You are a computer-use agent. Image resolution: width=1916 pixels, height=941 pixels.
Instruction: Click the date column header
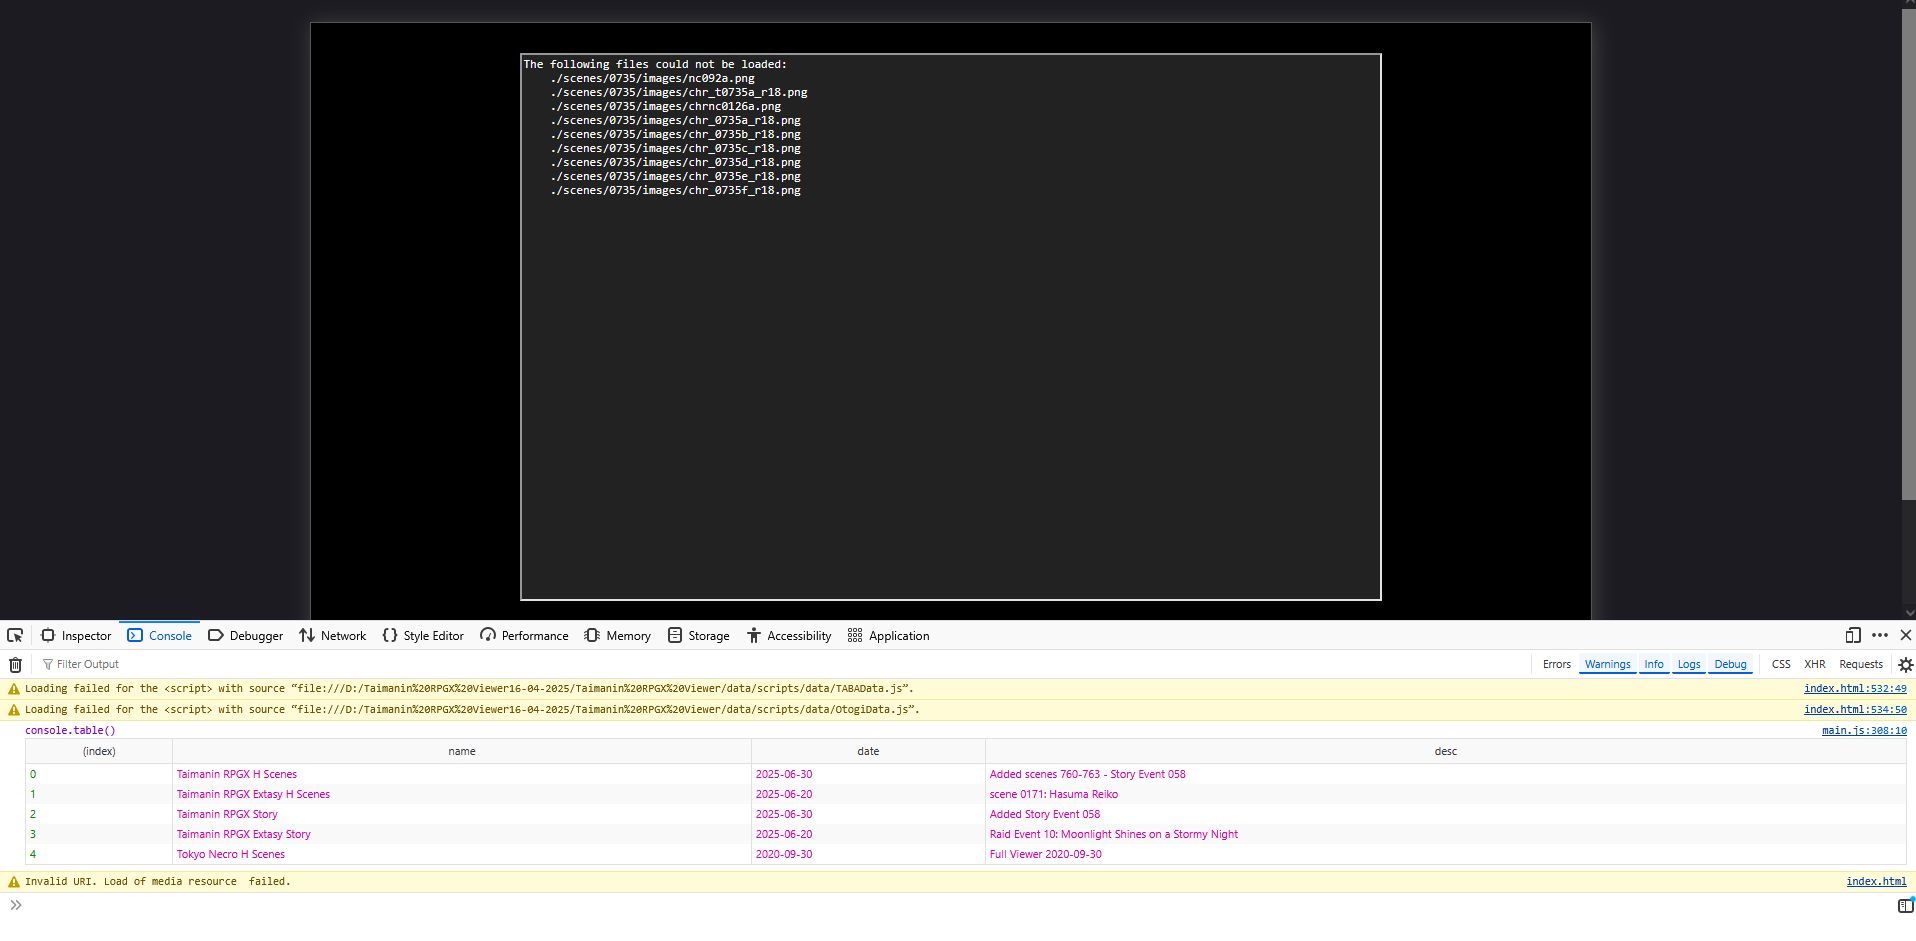point(868,752)
